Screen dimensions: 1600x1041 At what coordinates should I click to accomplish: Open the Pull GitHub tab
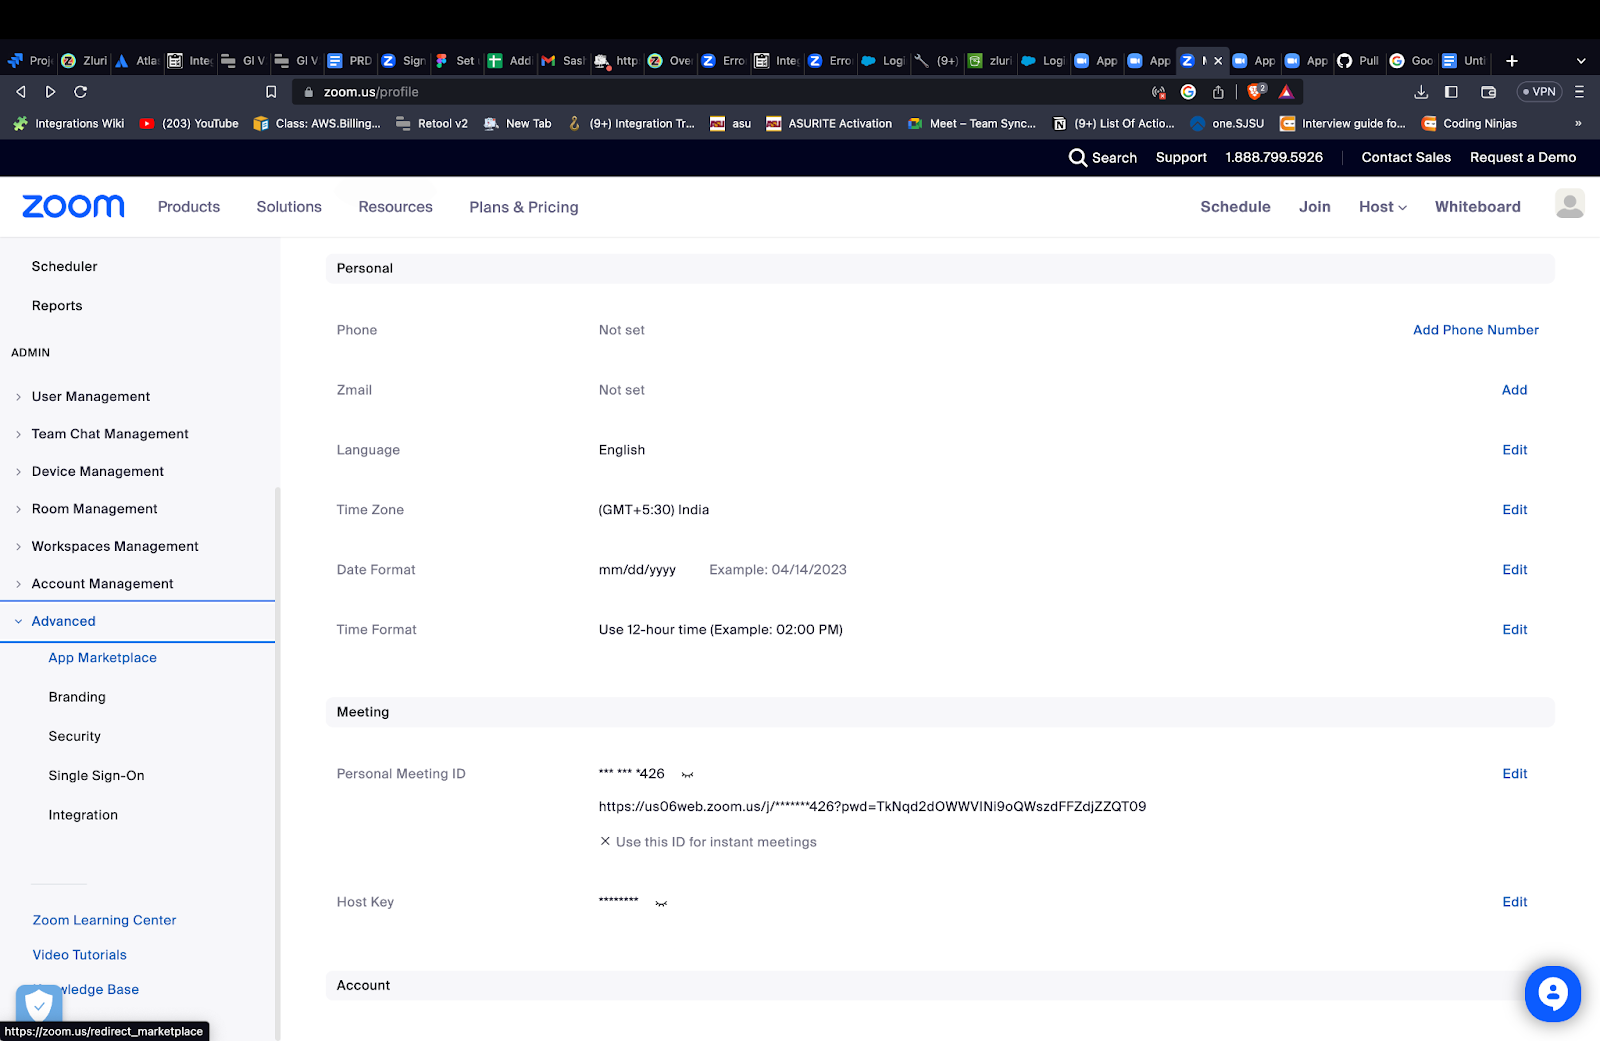[1357, 61]
